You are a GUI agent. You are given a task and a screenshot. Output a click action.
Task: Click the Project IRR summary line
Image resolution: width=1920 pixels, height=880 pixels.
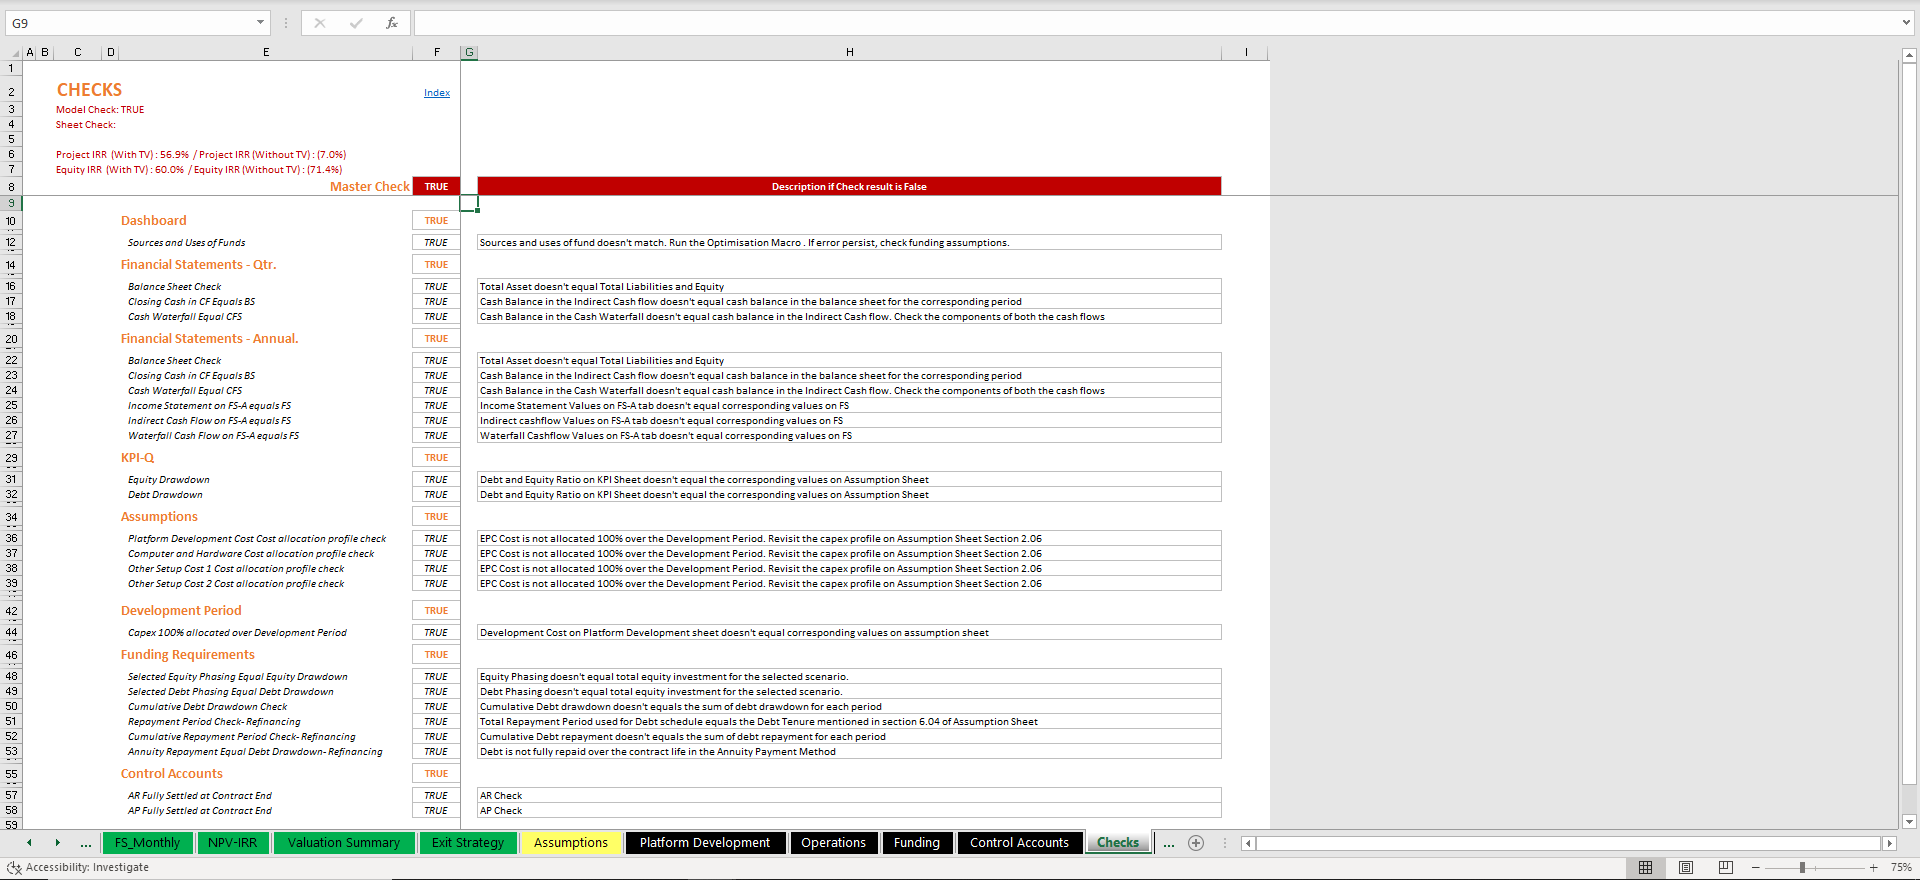[201, 155]
